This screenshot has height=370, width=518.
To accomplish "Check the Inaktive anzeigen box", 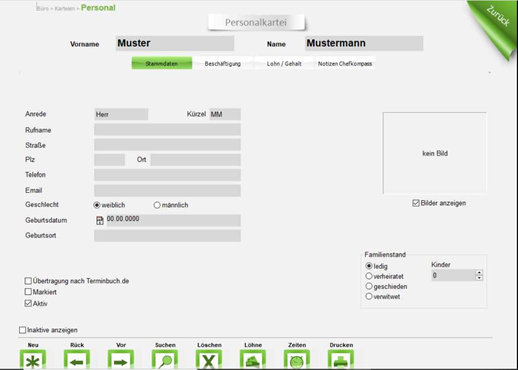I will click(23, 330).
